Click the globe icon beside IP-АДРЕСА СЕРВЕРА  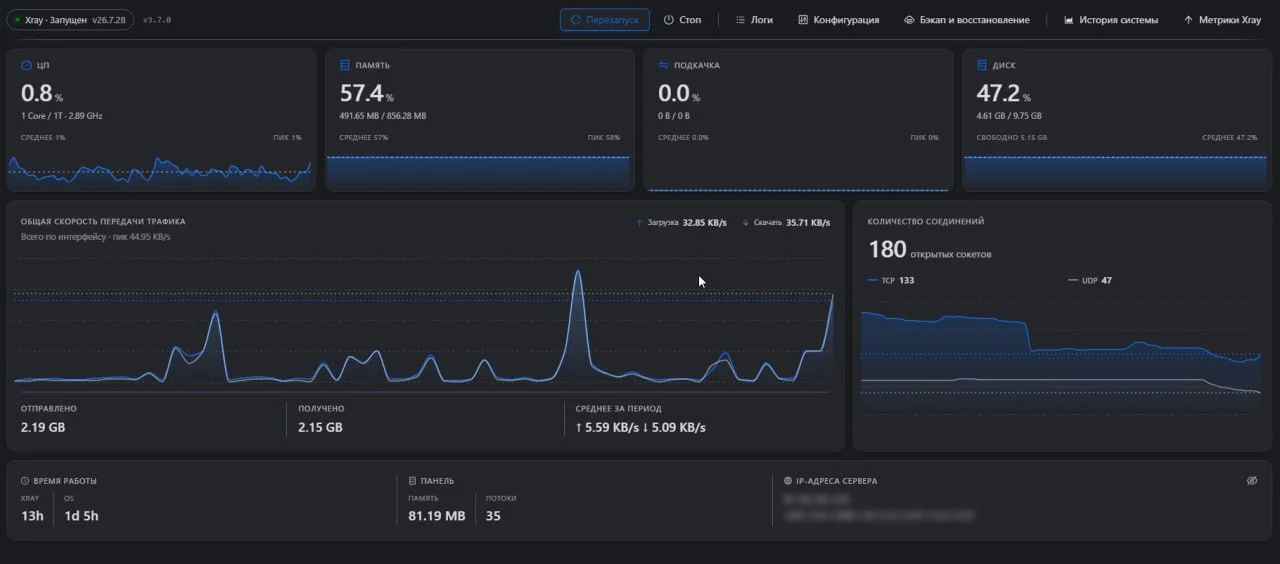(x=788, y=481)
